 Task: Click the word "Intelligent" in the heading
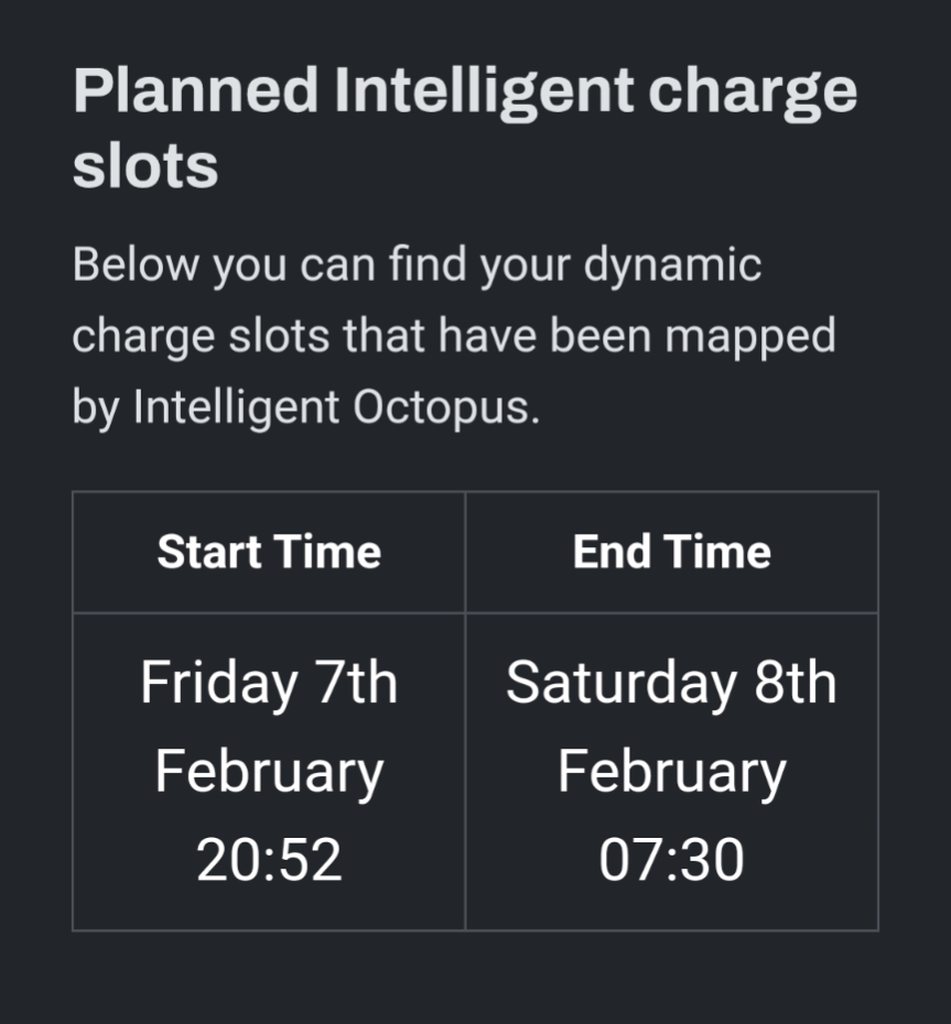click(484, 92)
